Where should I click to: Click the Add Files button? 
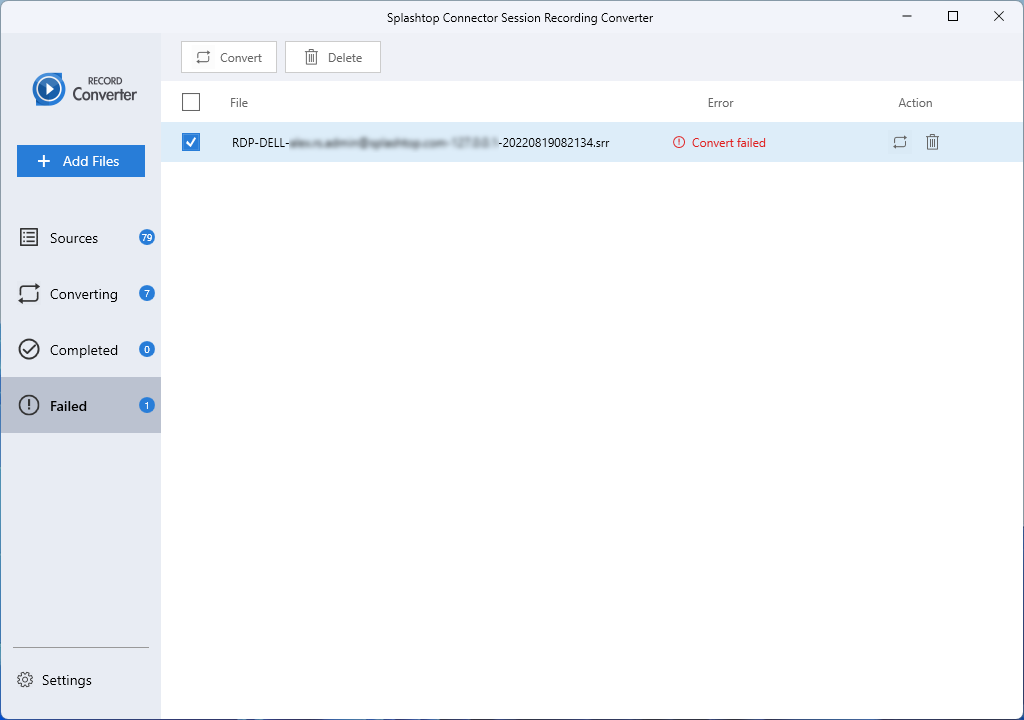(81, 161)
